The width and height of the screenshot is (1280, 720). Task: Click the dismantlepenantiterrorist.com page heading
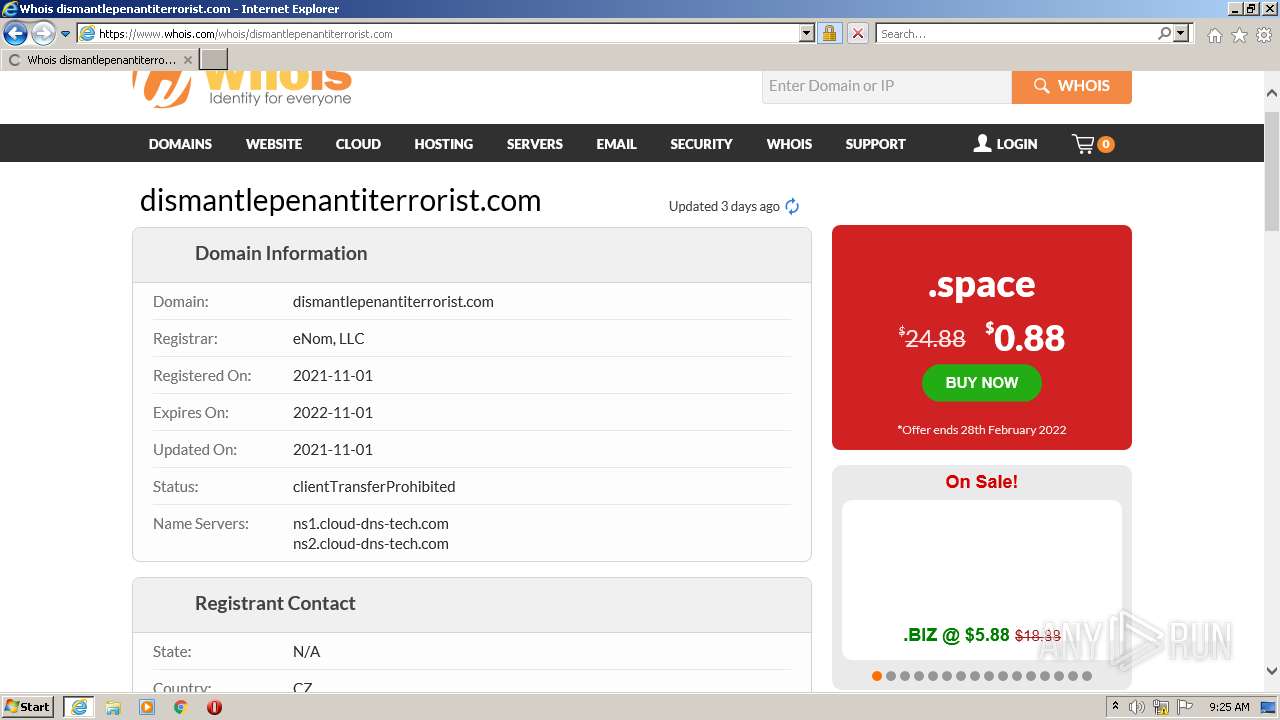(340, 201)
